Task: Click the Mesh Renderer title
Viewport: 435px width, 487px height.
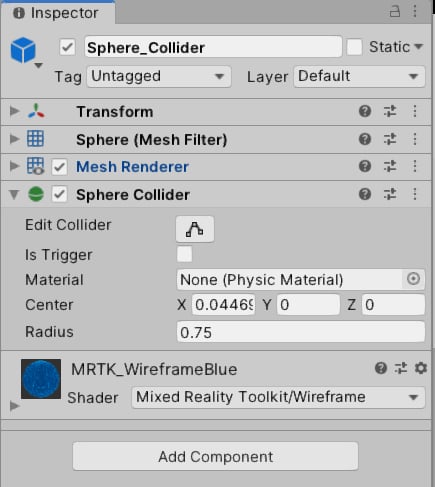Action: click(x=132, y=167)
